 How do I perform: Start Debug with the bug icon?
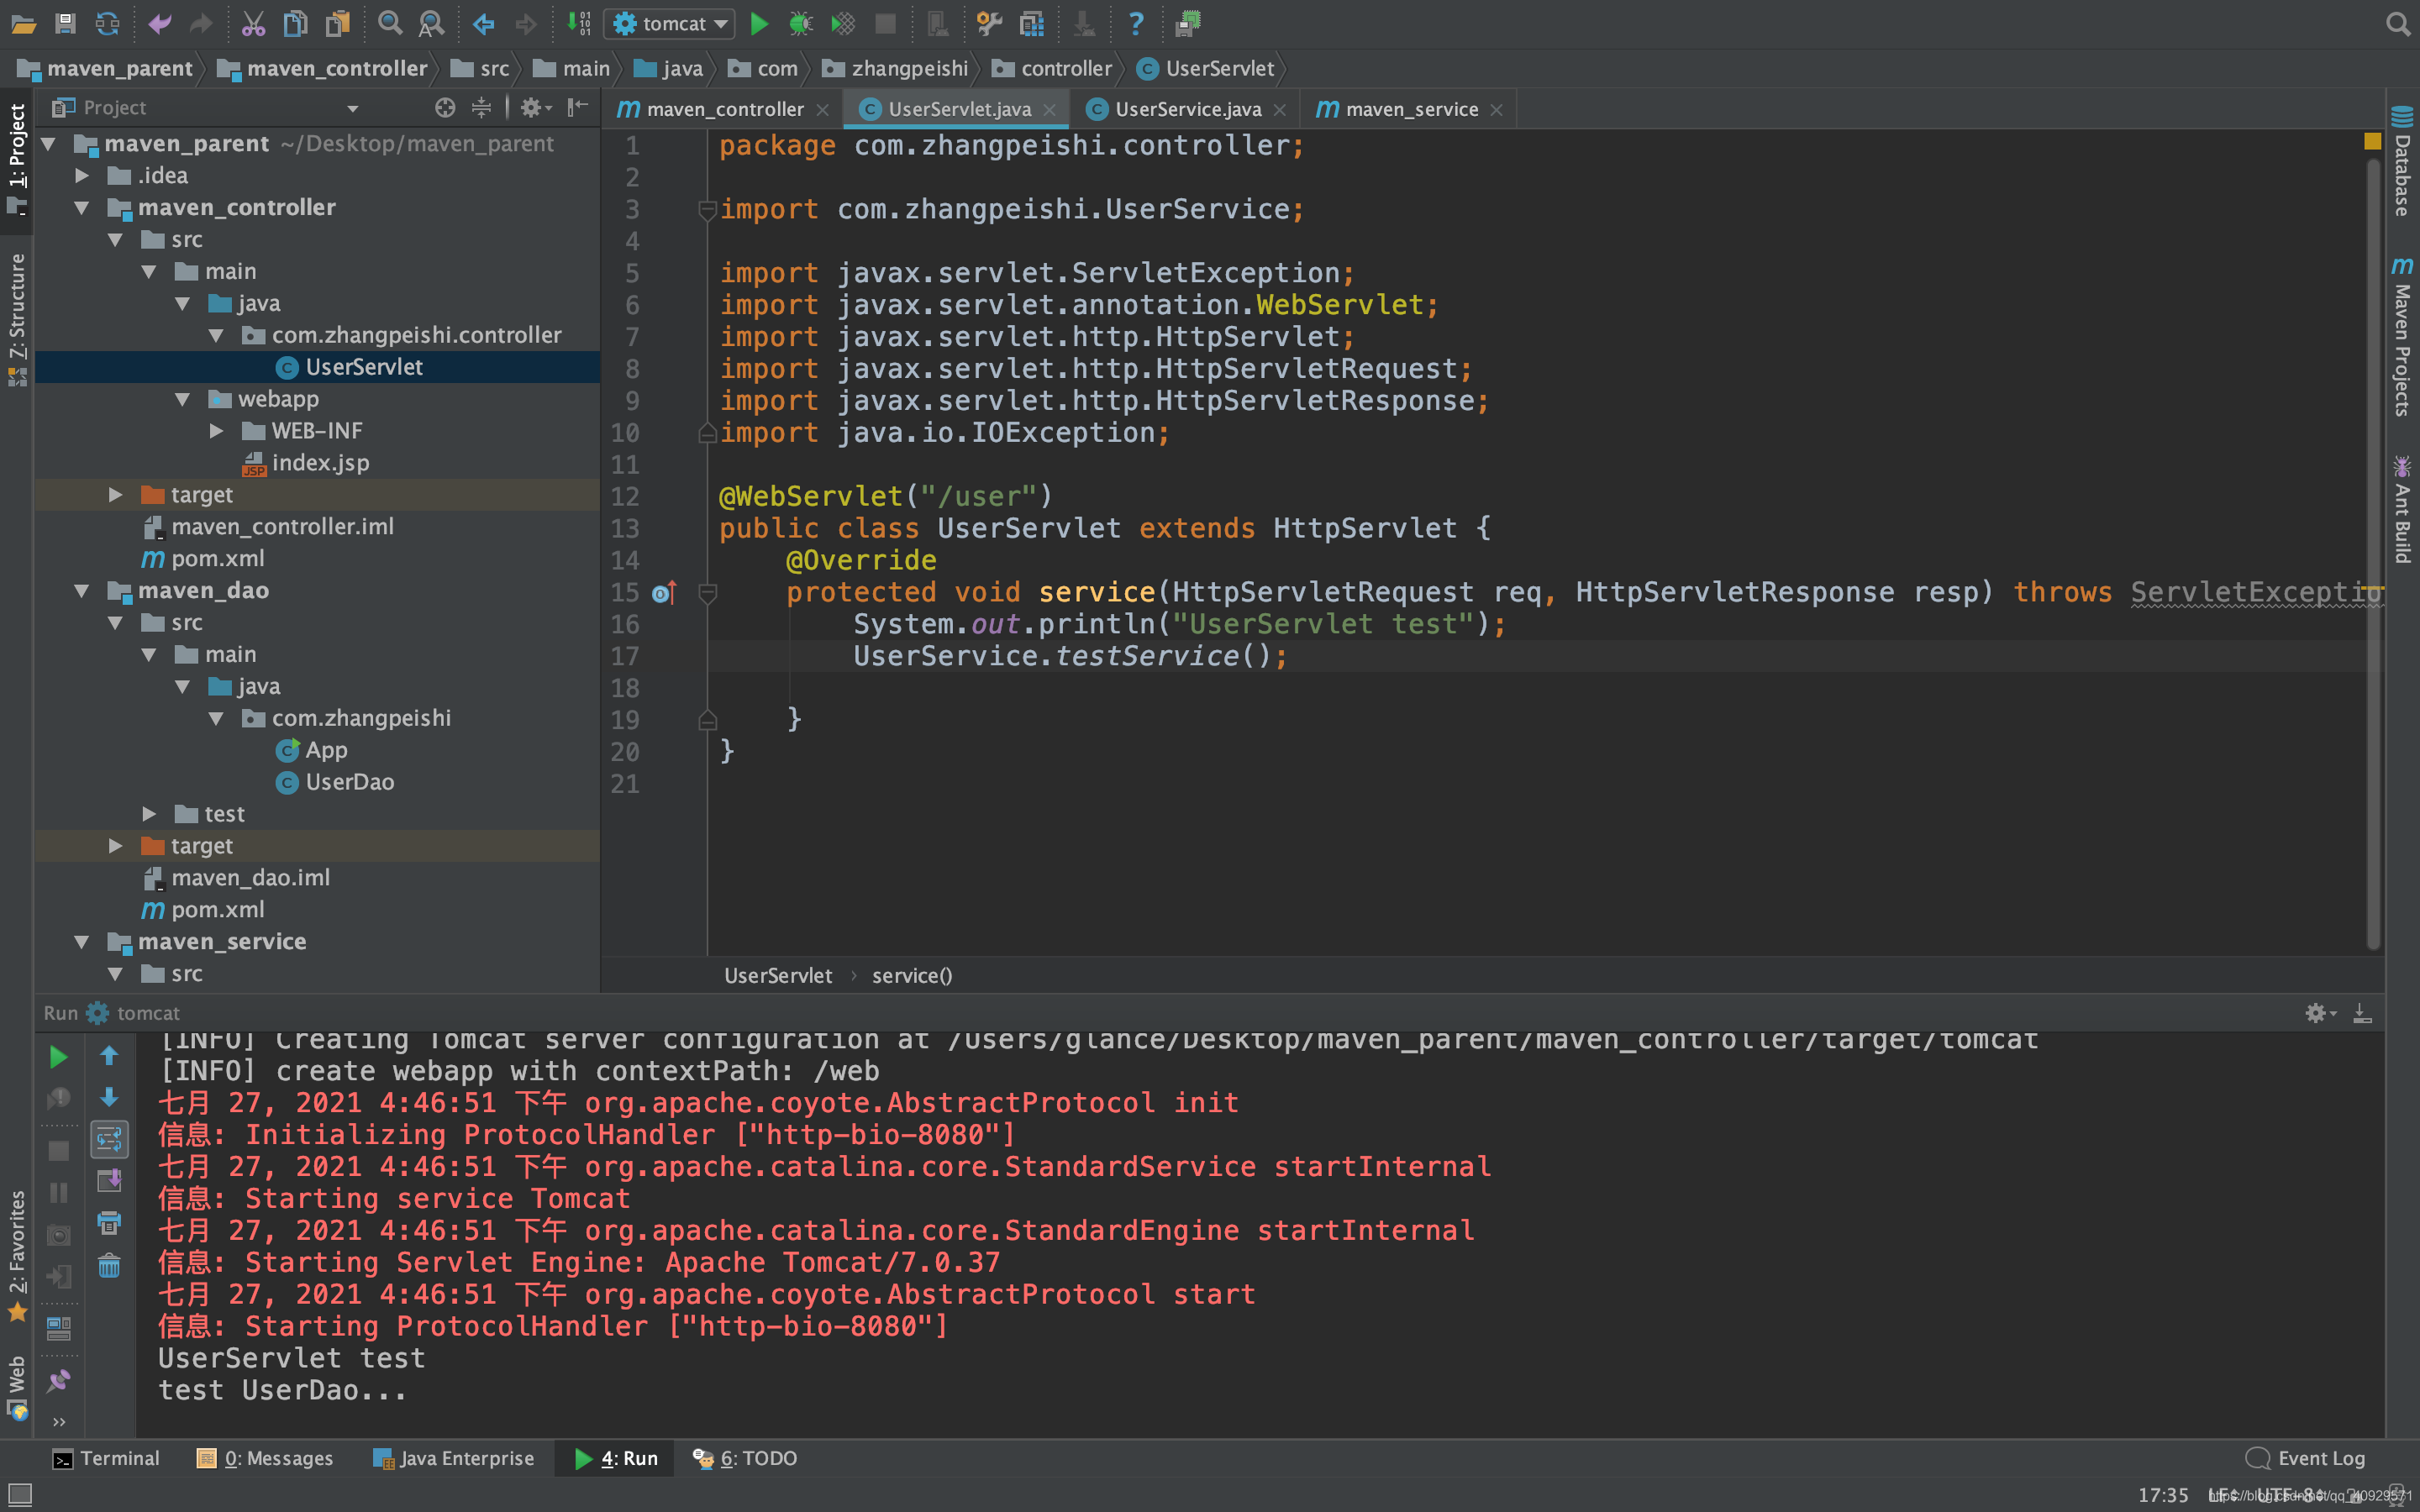(x=800, y=23)
